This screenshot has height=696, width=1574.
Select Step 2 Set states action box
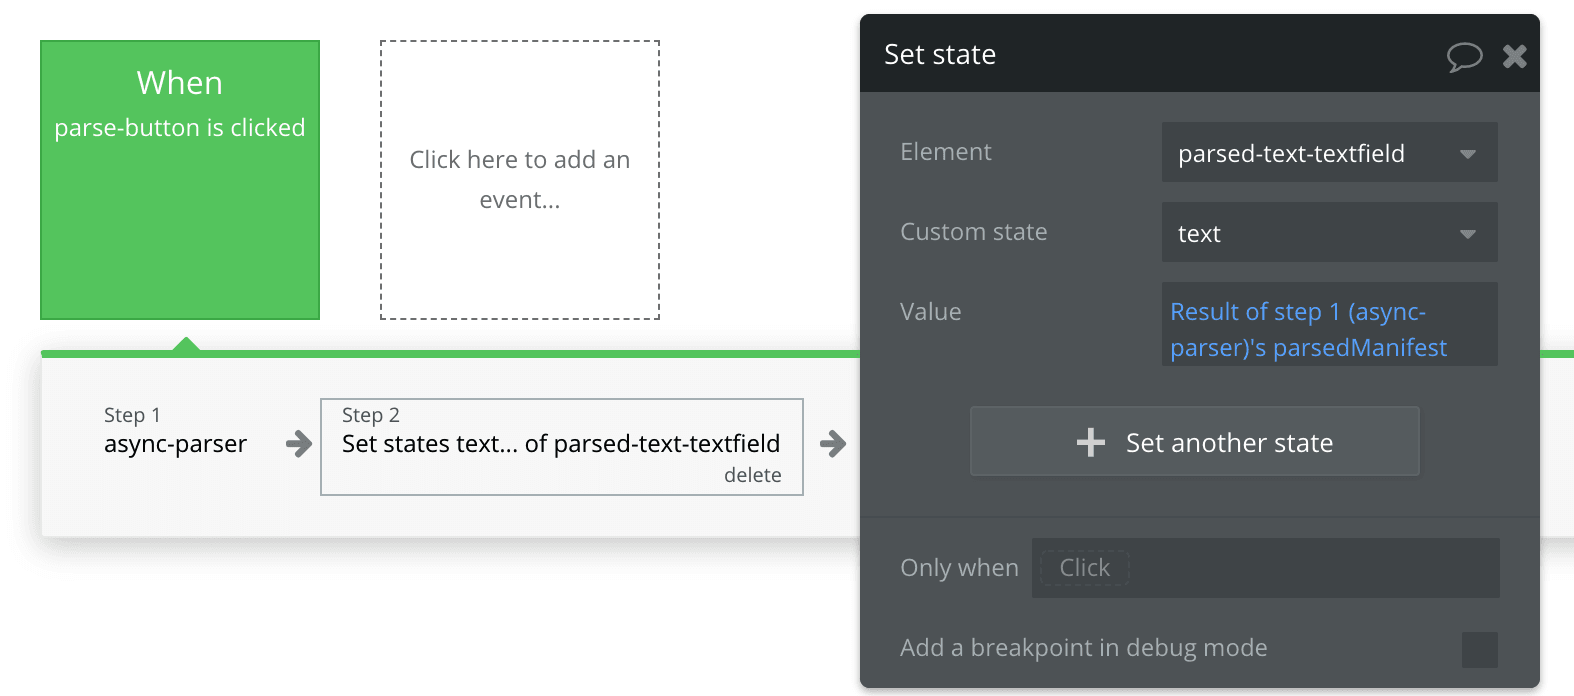(560, 444)
